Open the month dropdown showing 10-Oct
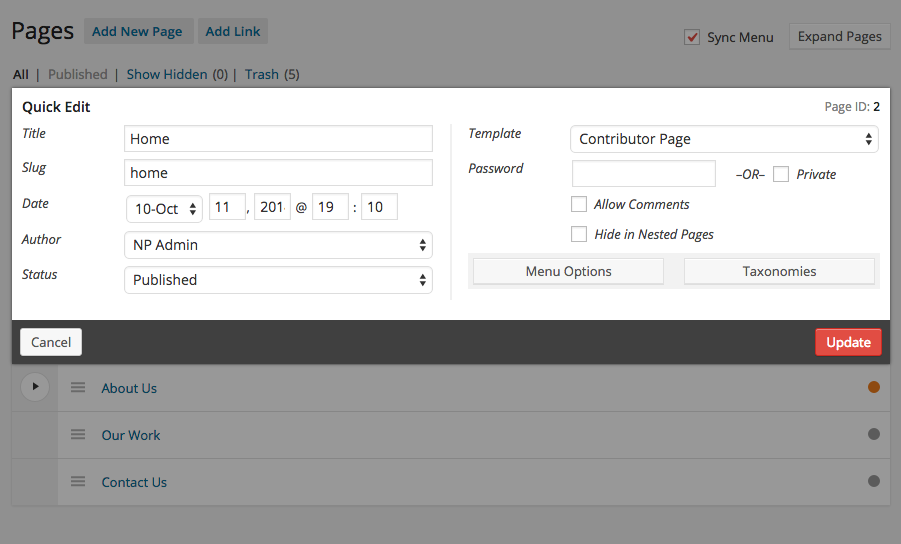The height and width of the screenshot is (544, 901). (164, 209)
